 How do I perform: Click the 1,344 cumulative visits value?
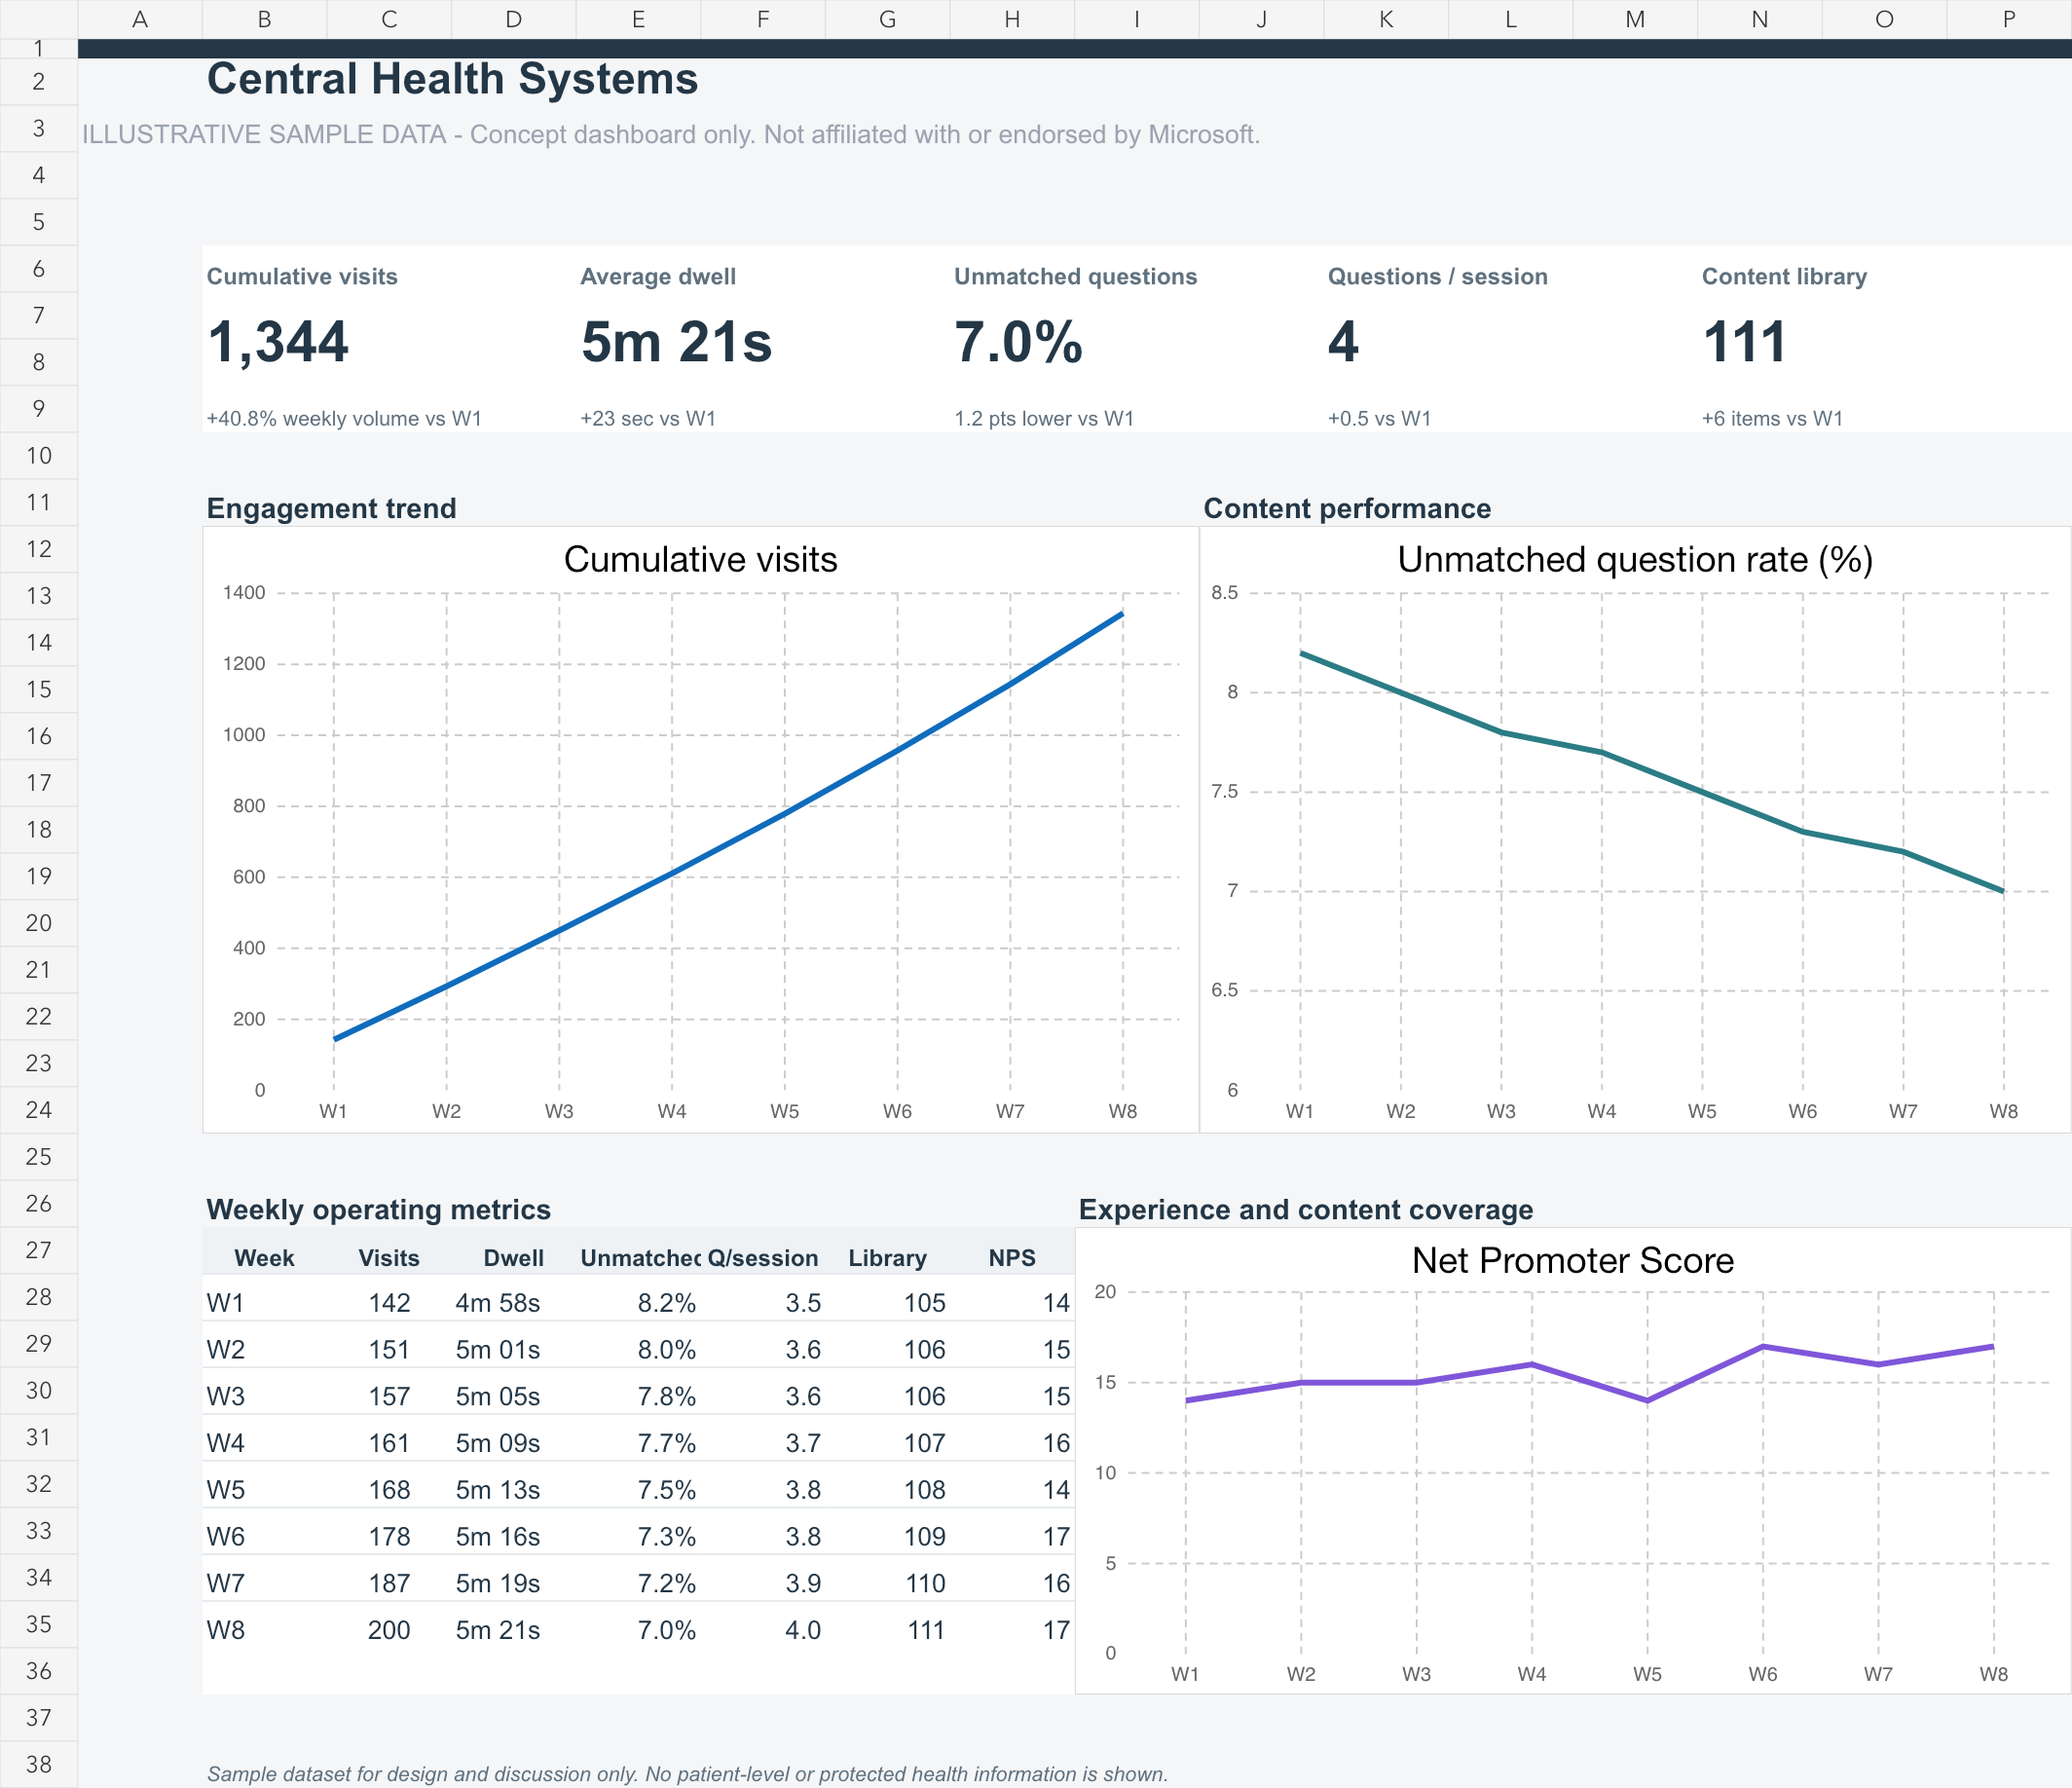coord(278,342)
